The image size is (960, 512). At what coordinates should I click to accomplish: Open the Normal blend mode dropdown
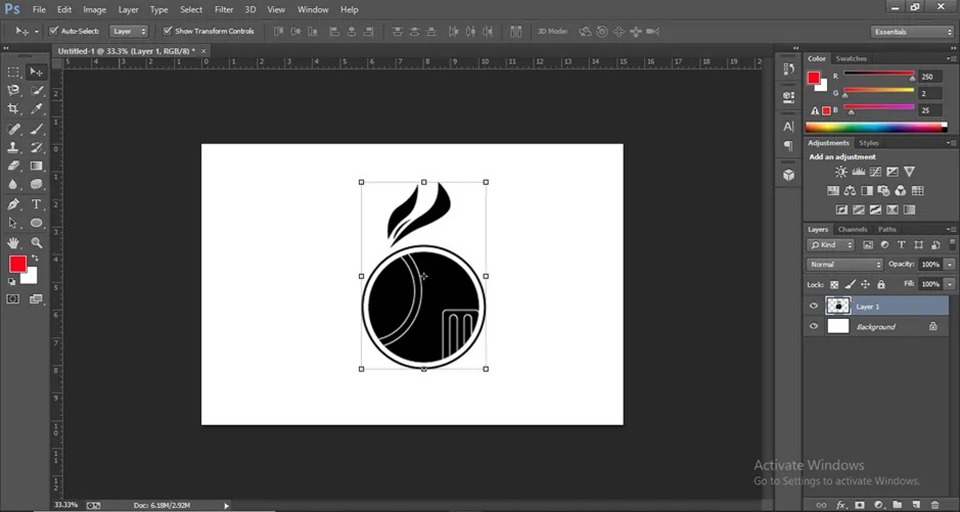point(845,264)
